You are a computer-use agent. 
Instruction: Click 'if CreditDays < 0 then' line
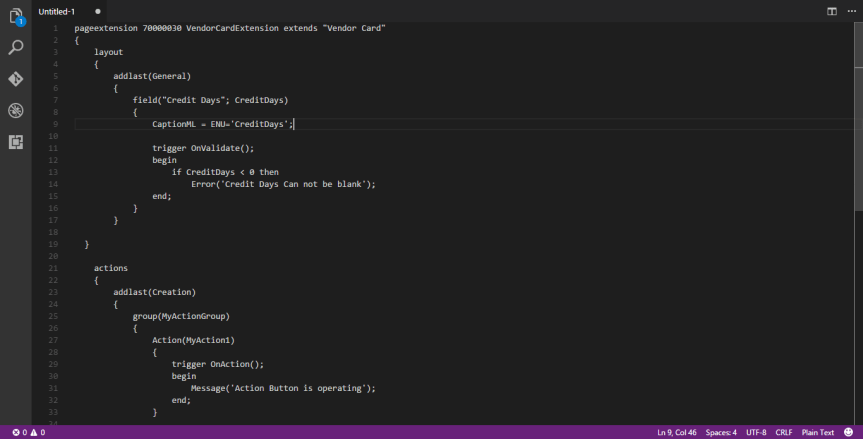tap(225, 172)
